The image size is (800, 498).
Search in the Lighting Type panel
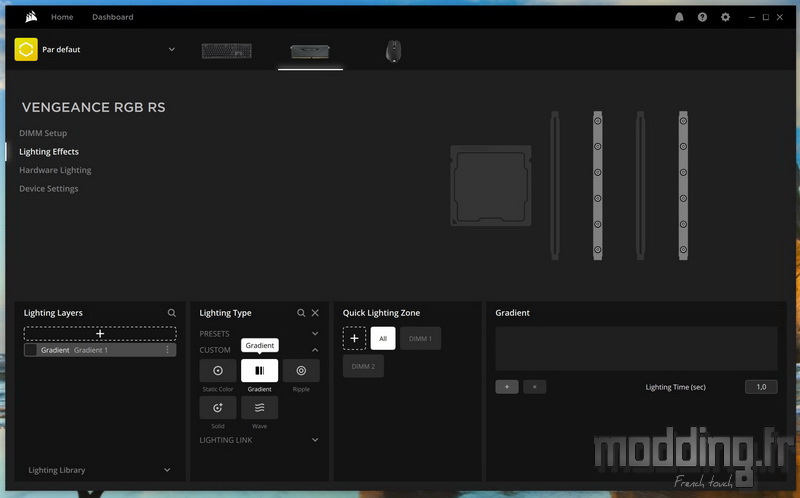pos(301,313)
